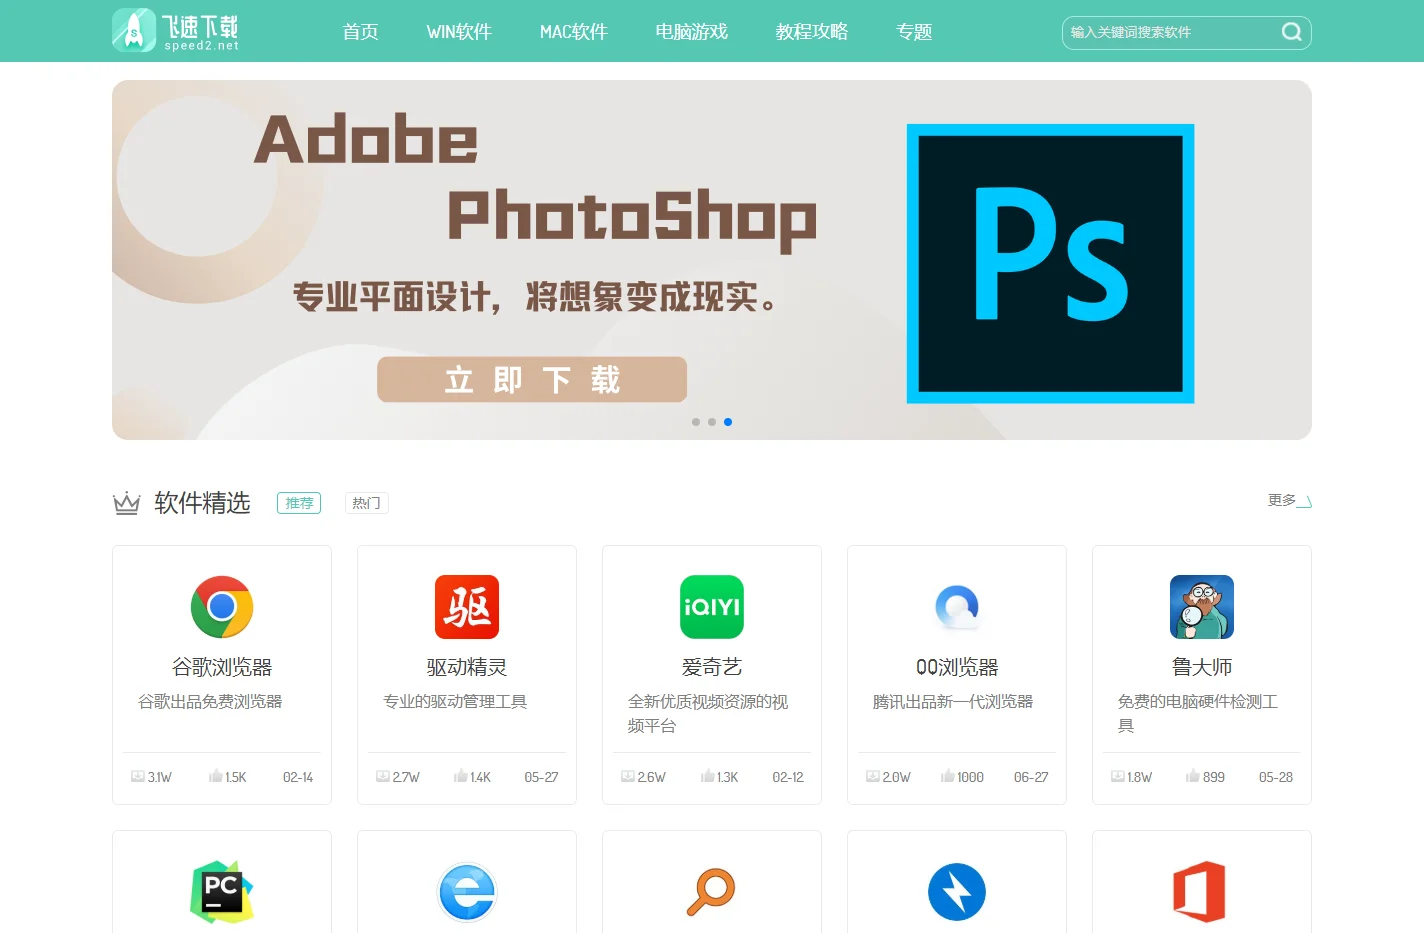This screenshot has height=933, width=1424.
Task: Open the 驱动精灵 title link
Action: [467, 667]
